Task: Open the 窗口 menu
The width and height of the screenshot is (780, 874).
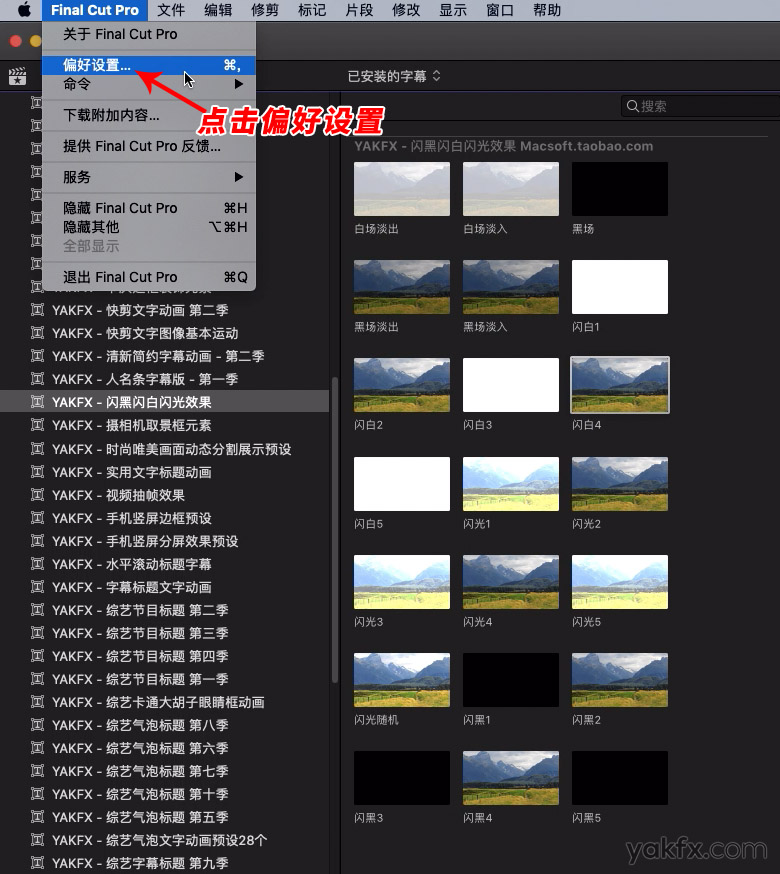Action: pyautogui.click(x=500, y=10)
